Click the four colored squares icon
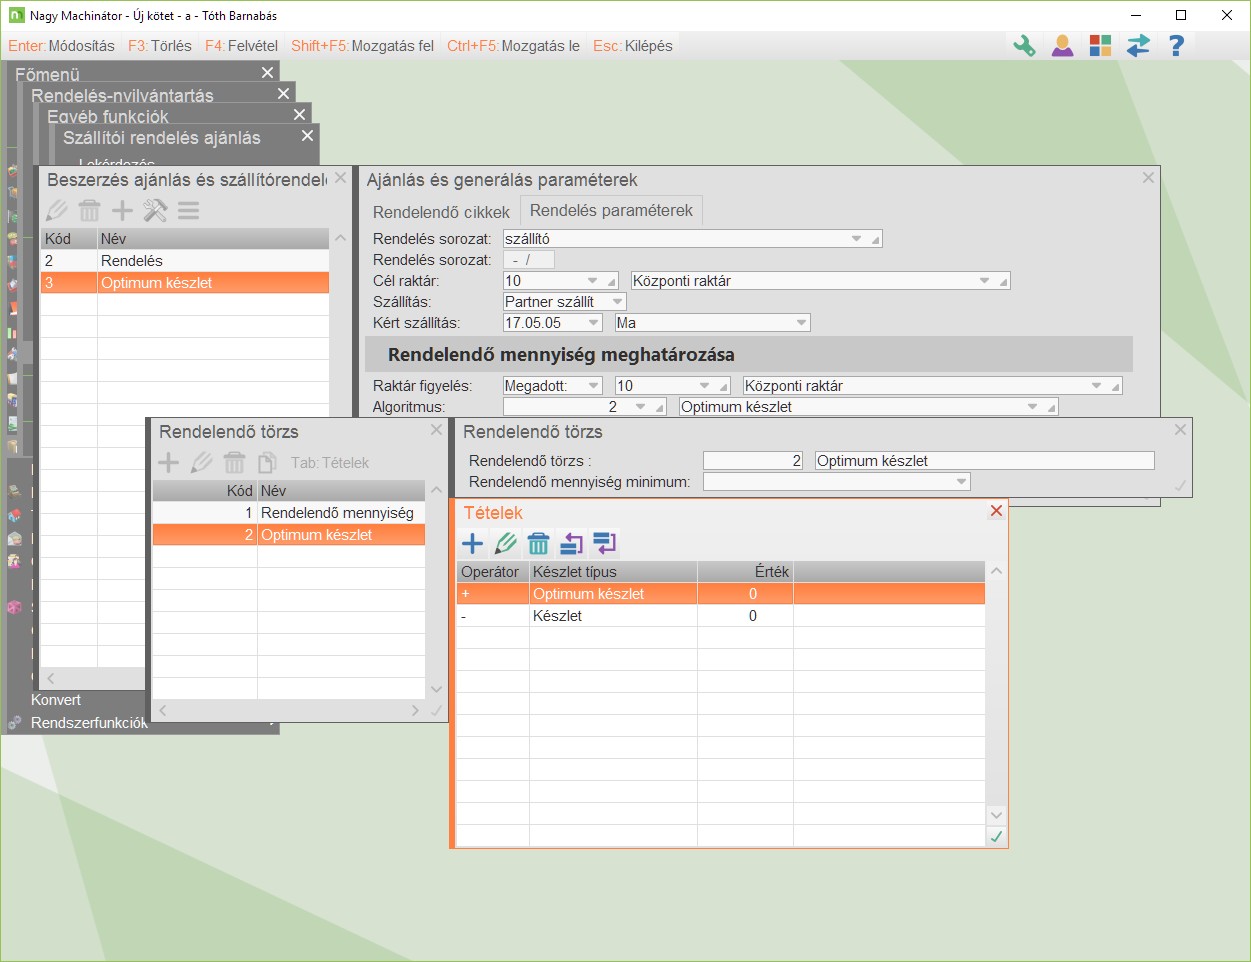The width and height of the screenshot is (1251, 962). pos(1100,46)
